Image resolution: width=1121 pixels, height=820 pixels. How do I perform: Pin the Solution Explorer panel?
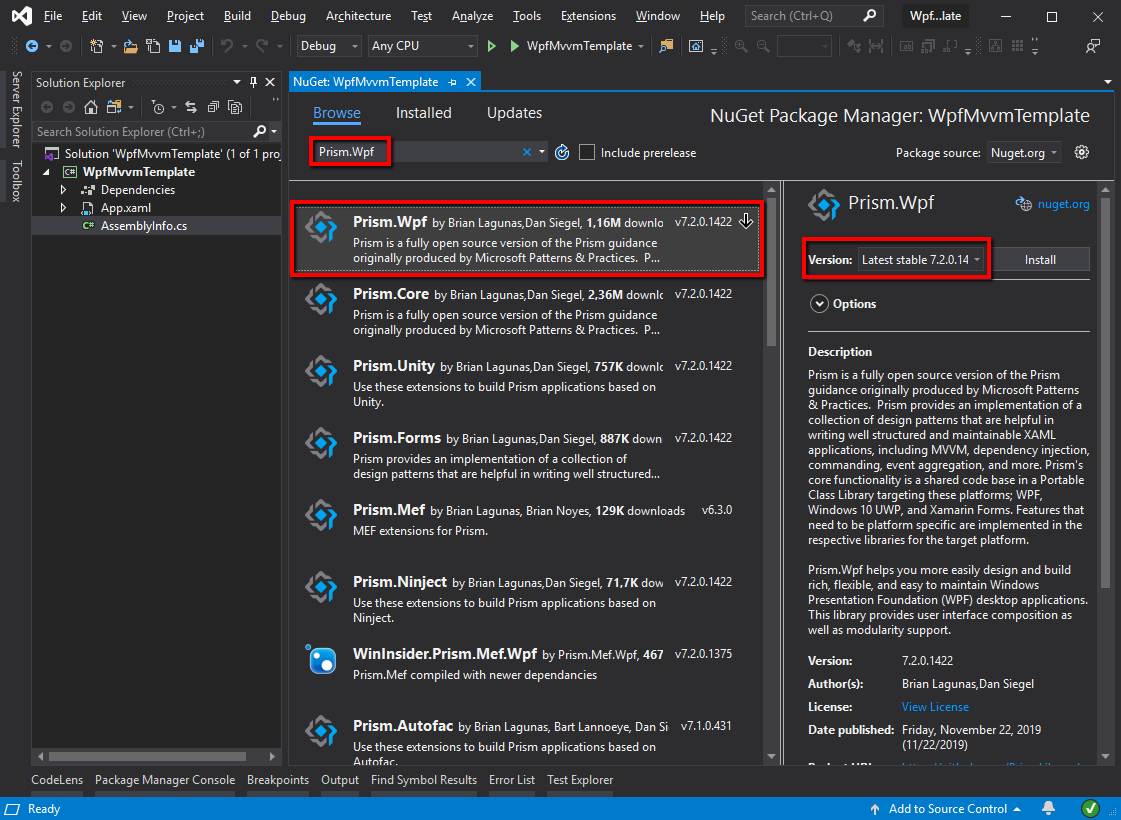tap(253, 82)
